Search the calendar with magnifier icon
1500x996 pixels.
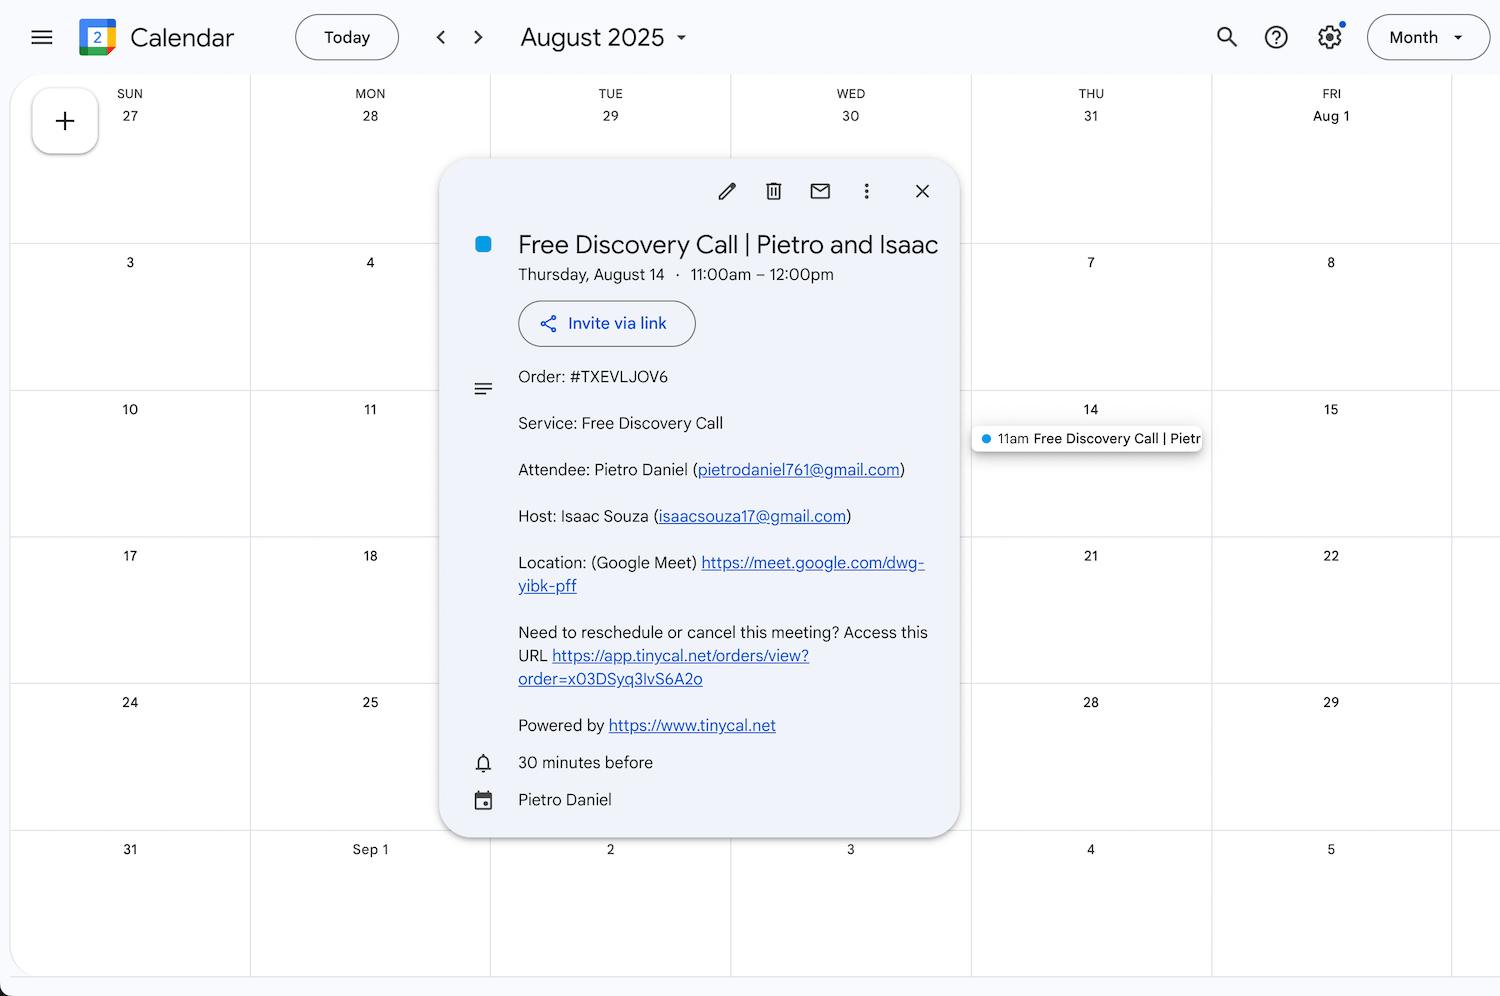pyautogui.click(x=1227, y=38)
